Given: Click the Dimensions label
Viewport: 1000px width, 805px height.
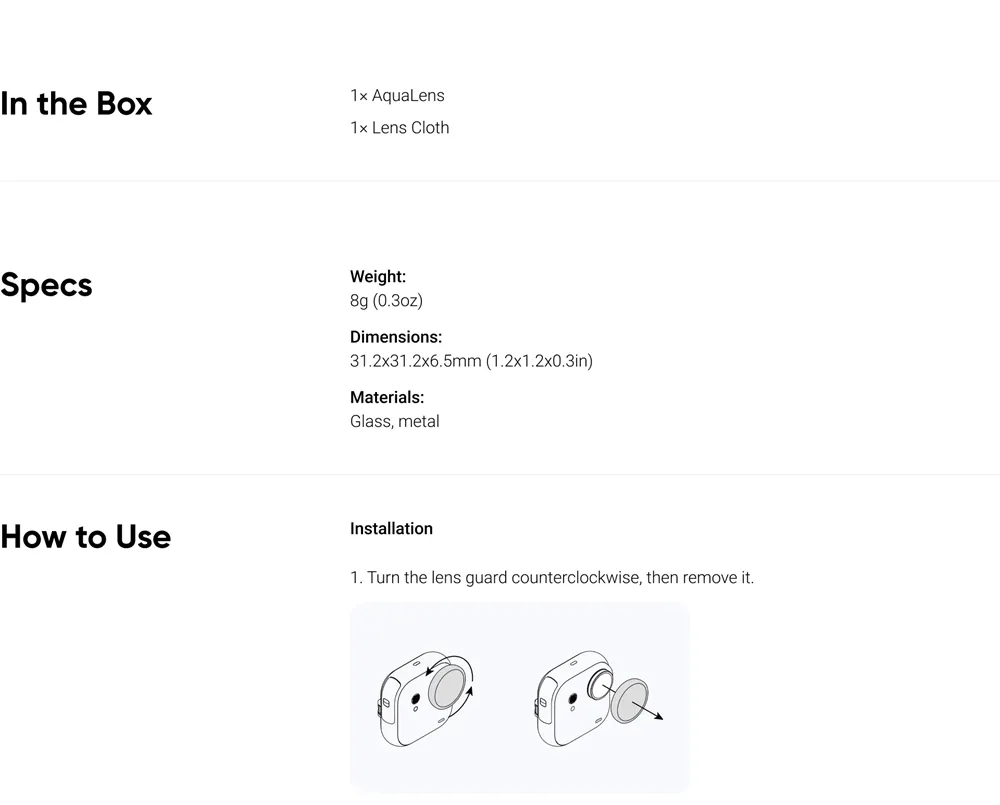Looking at the screenshot, I should tap(396, 337).
